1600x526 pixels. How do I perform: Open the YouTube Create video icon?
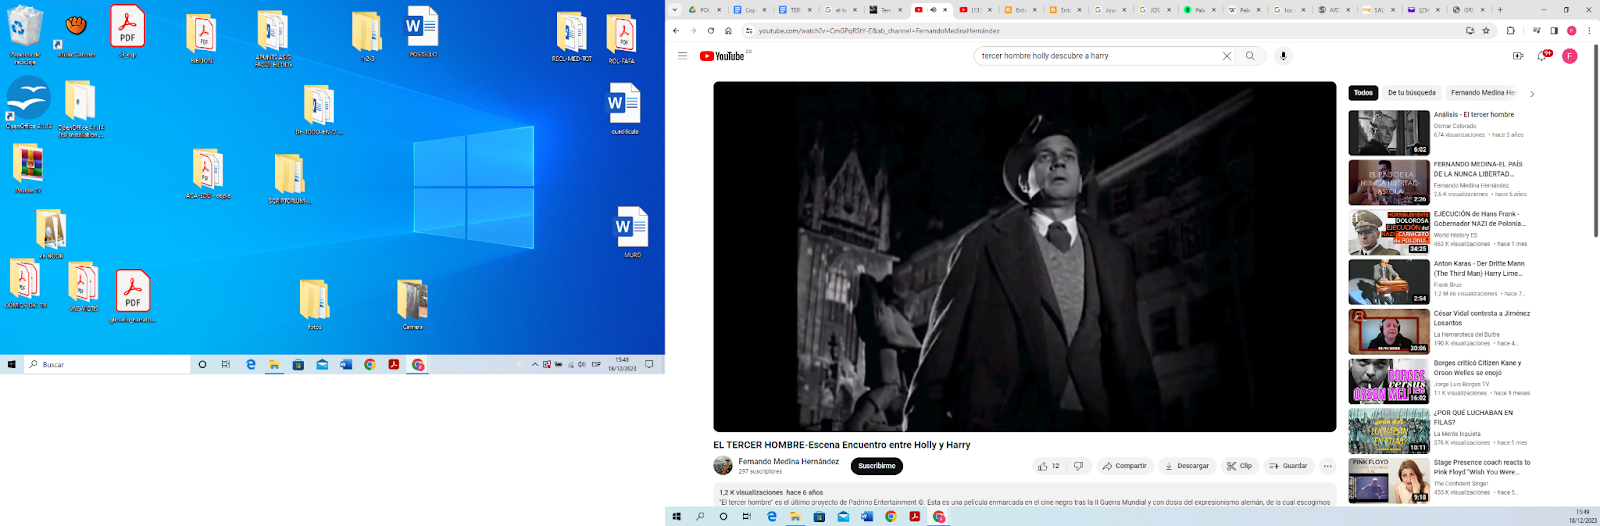point(1517,56)
